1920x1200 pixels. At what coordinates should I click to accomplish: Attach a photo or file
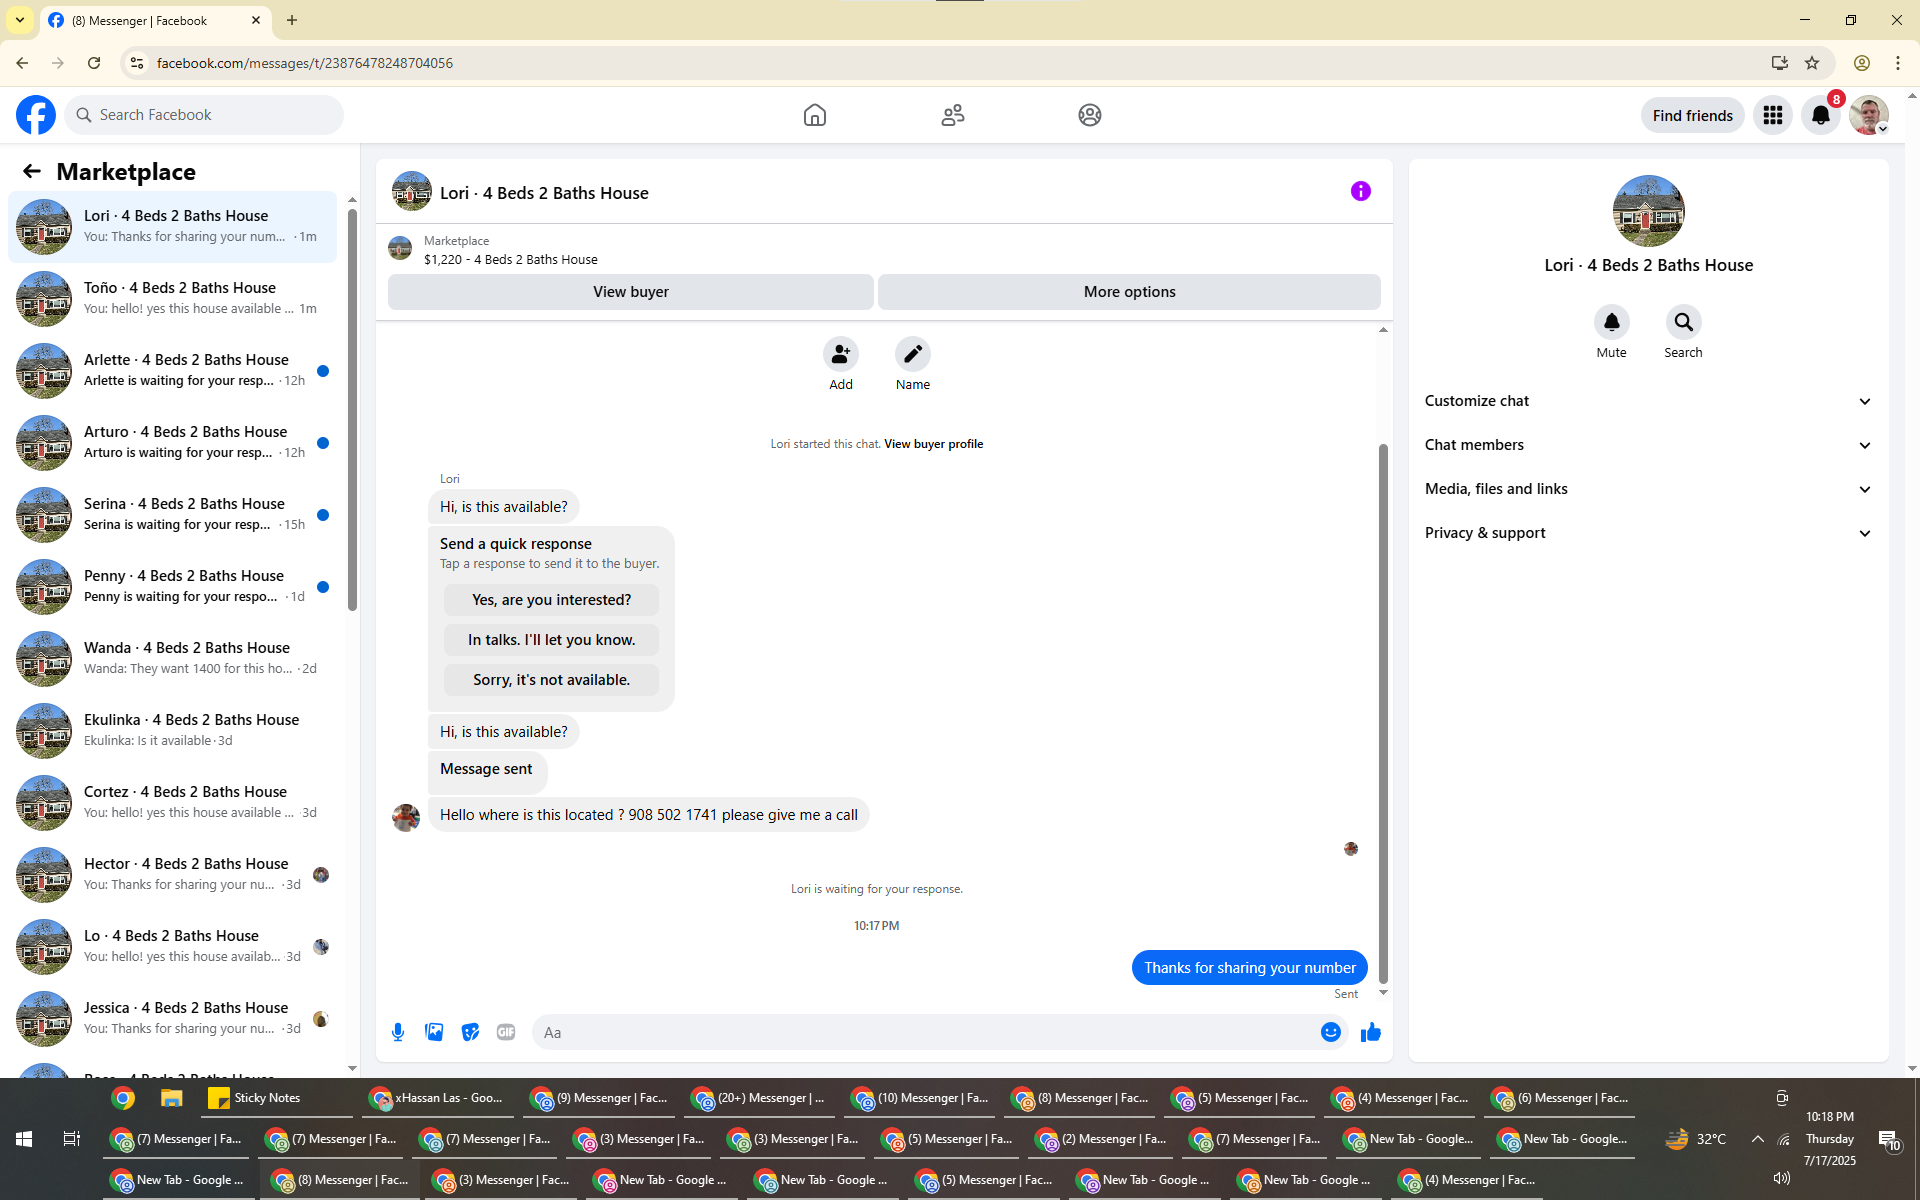click(x=434, y=1032)
